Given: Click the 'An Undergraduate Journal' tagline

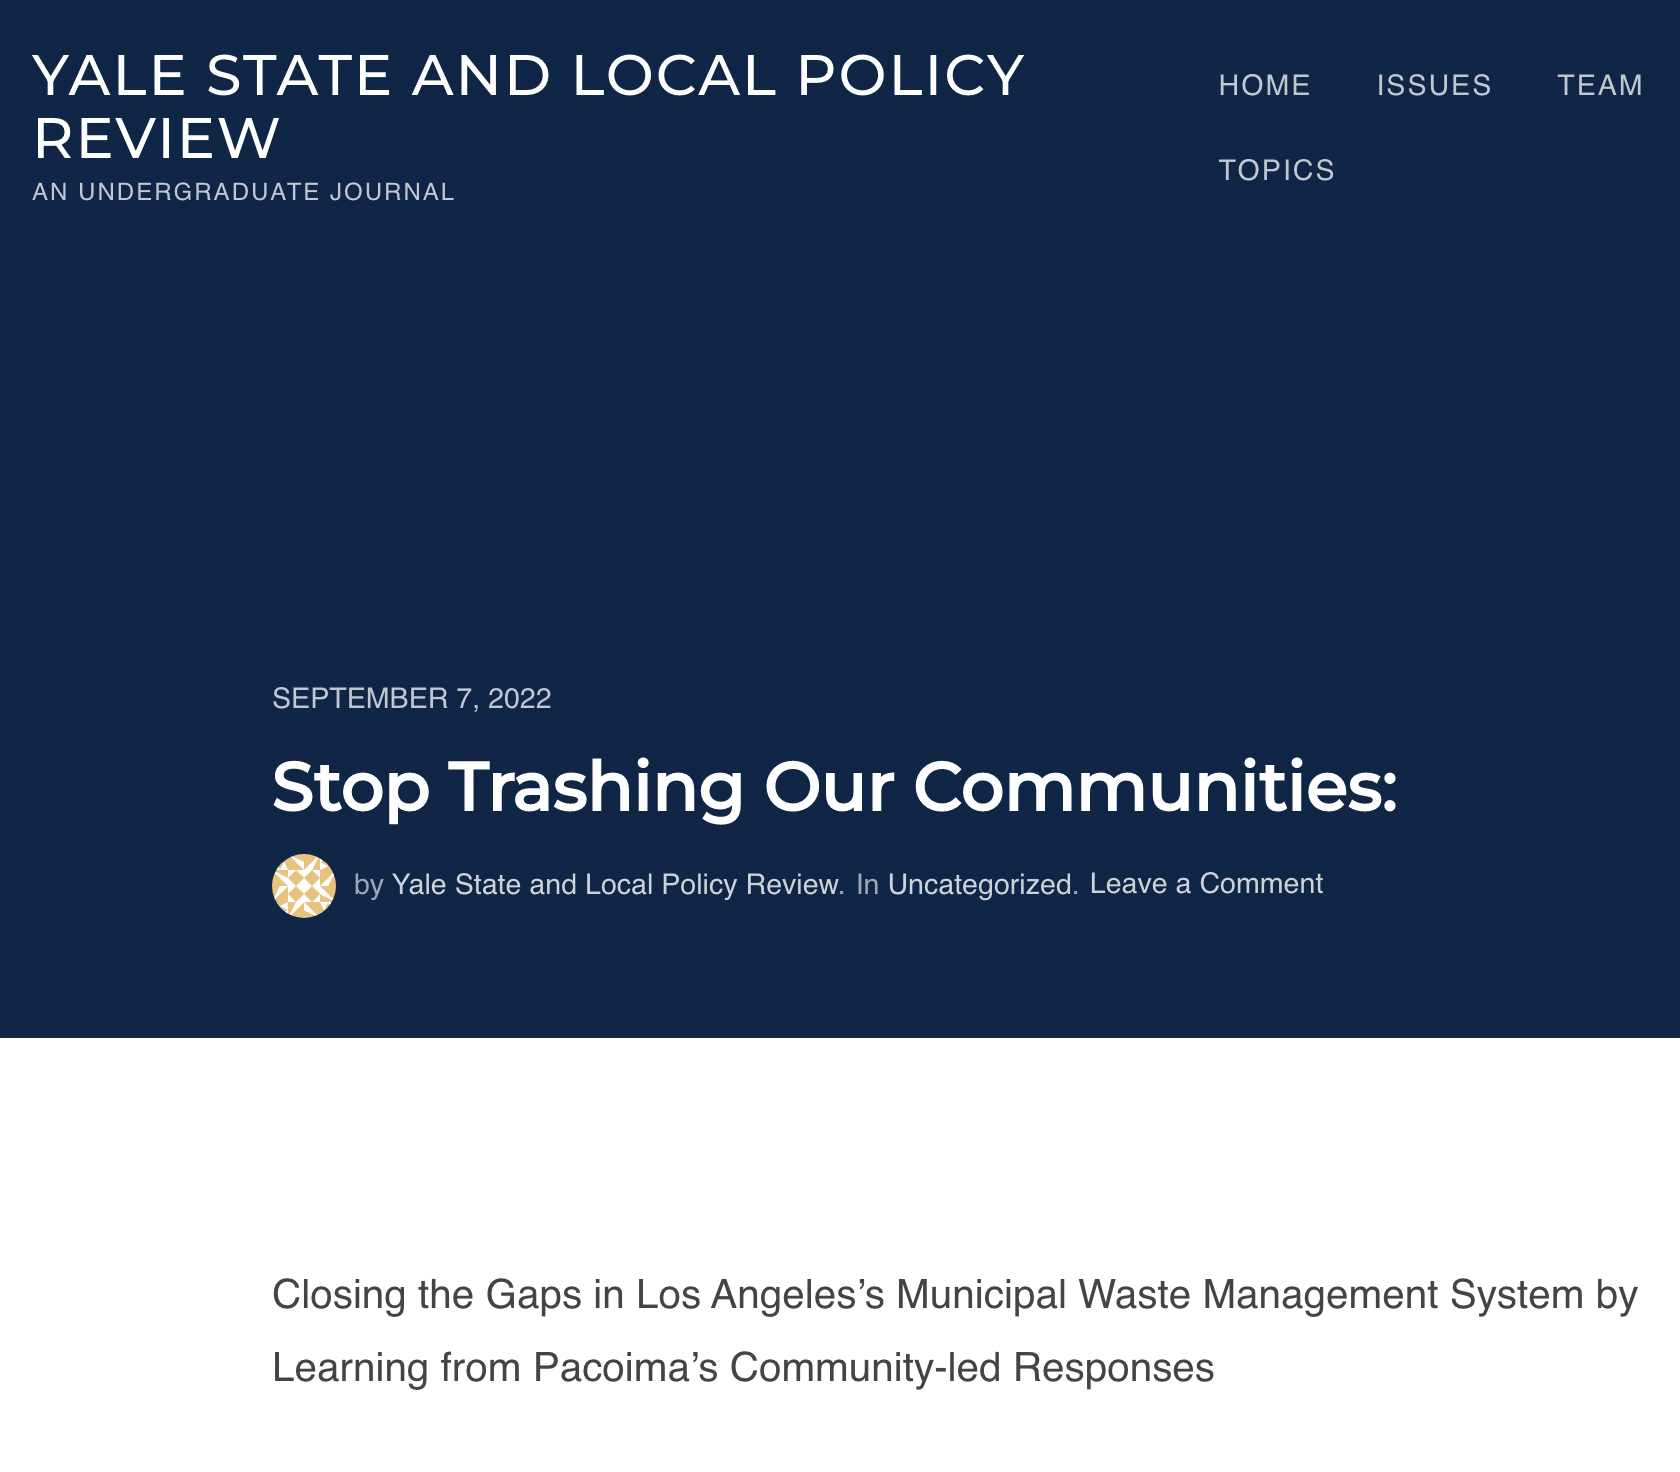Looking at the screenshot, I should point(243,192).
